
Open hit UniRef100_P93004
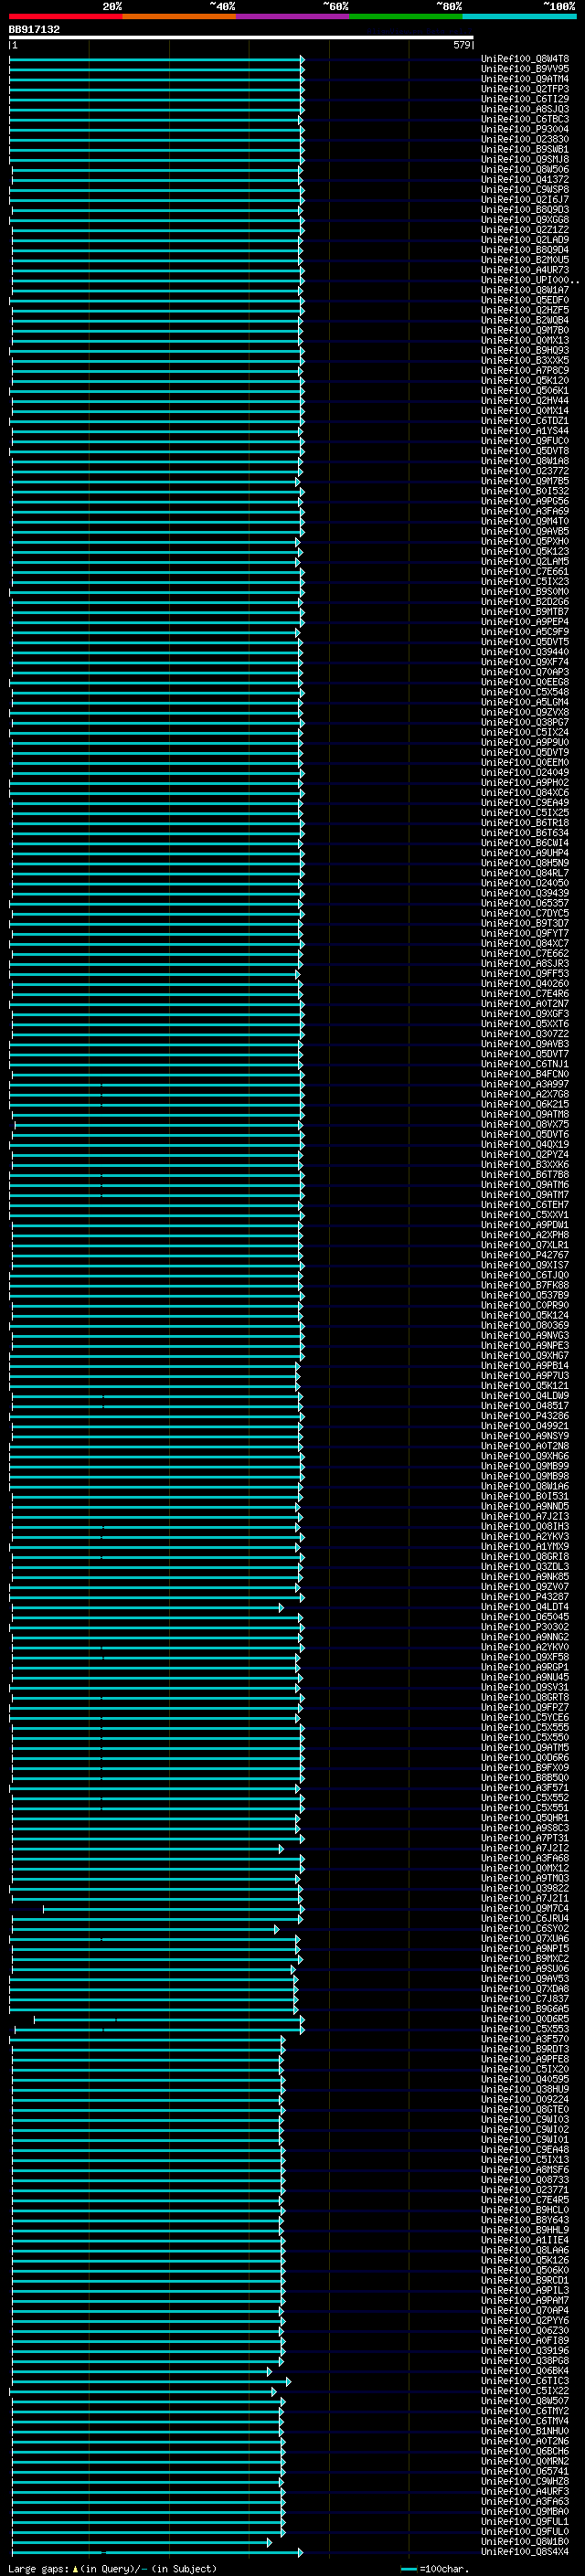(525, 129)
